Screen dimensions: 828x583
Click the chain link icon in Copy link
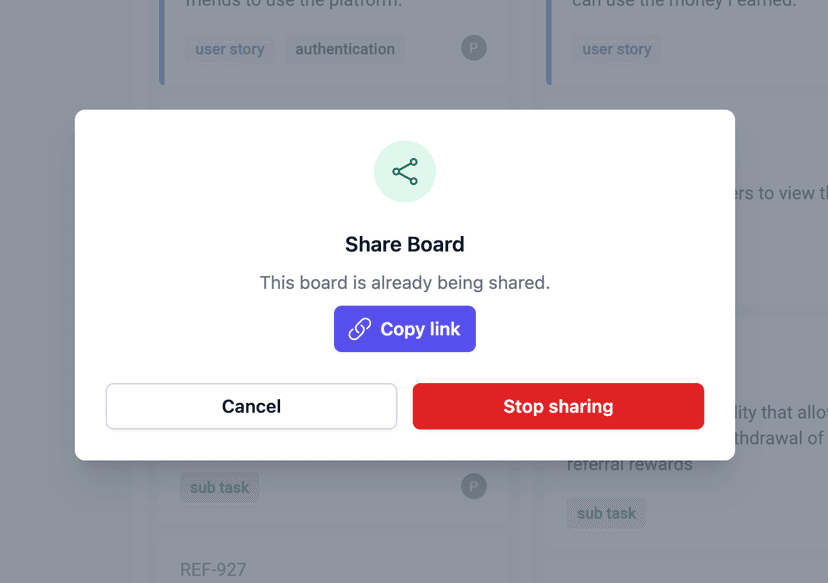tap(360, 329)
